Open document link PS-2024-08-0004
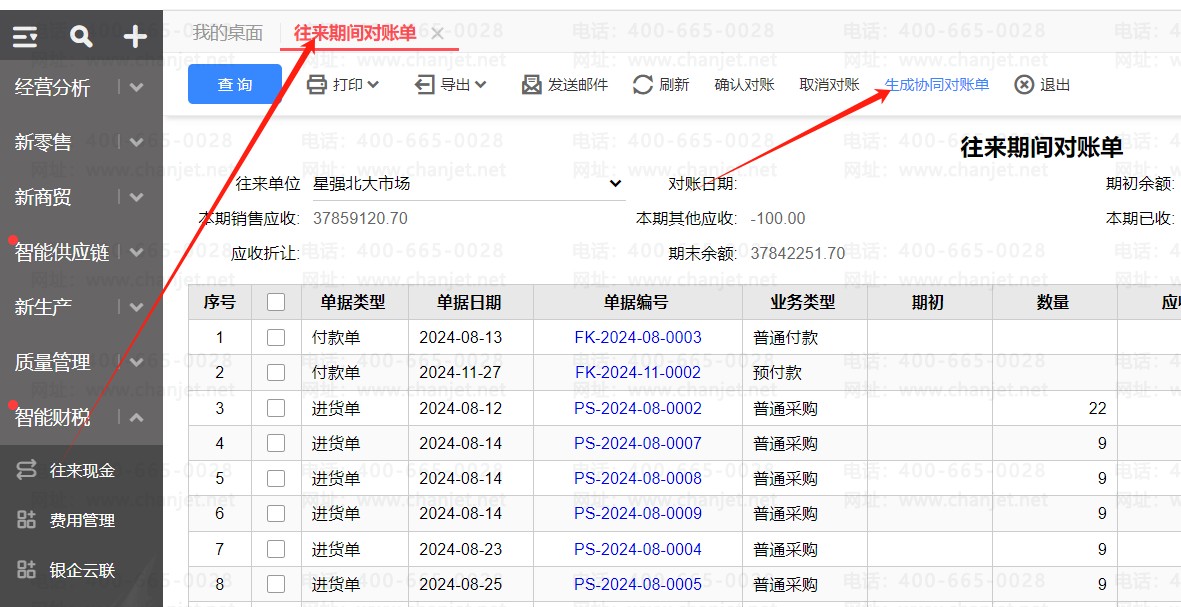1181x607 pixels. tap(638, 549)
